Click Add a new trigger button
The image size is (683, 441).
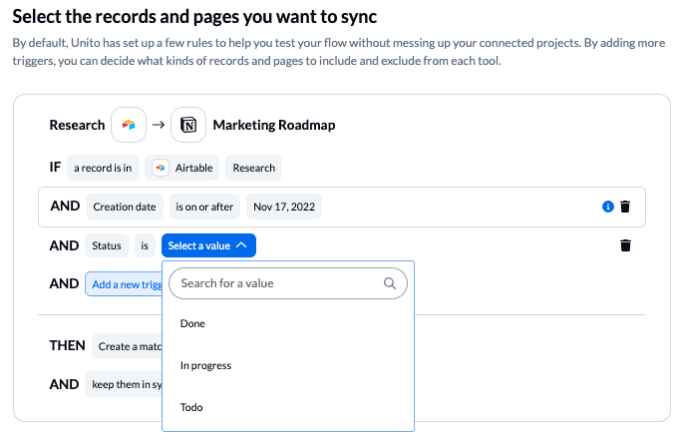click(123, 284)
